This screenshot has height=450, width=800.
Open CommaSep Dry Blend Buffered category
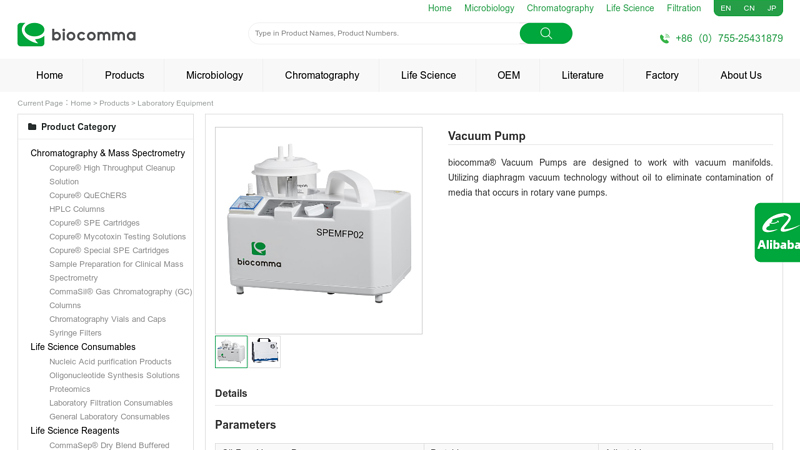point(109,445)
